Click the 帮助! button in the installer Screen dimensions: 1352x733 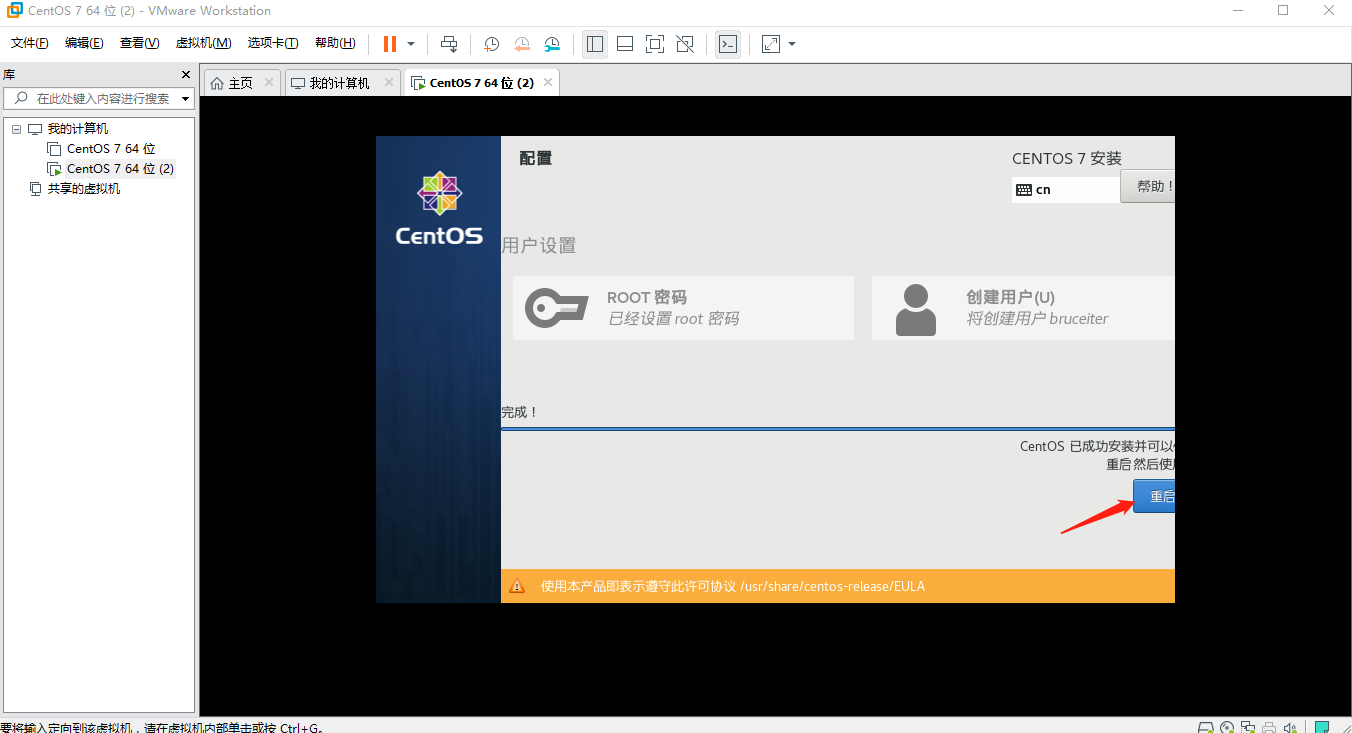click(1148, 186)
